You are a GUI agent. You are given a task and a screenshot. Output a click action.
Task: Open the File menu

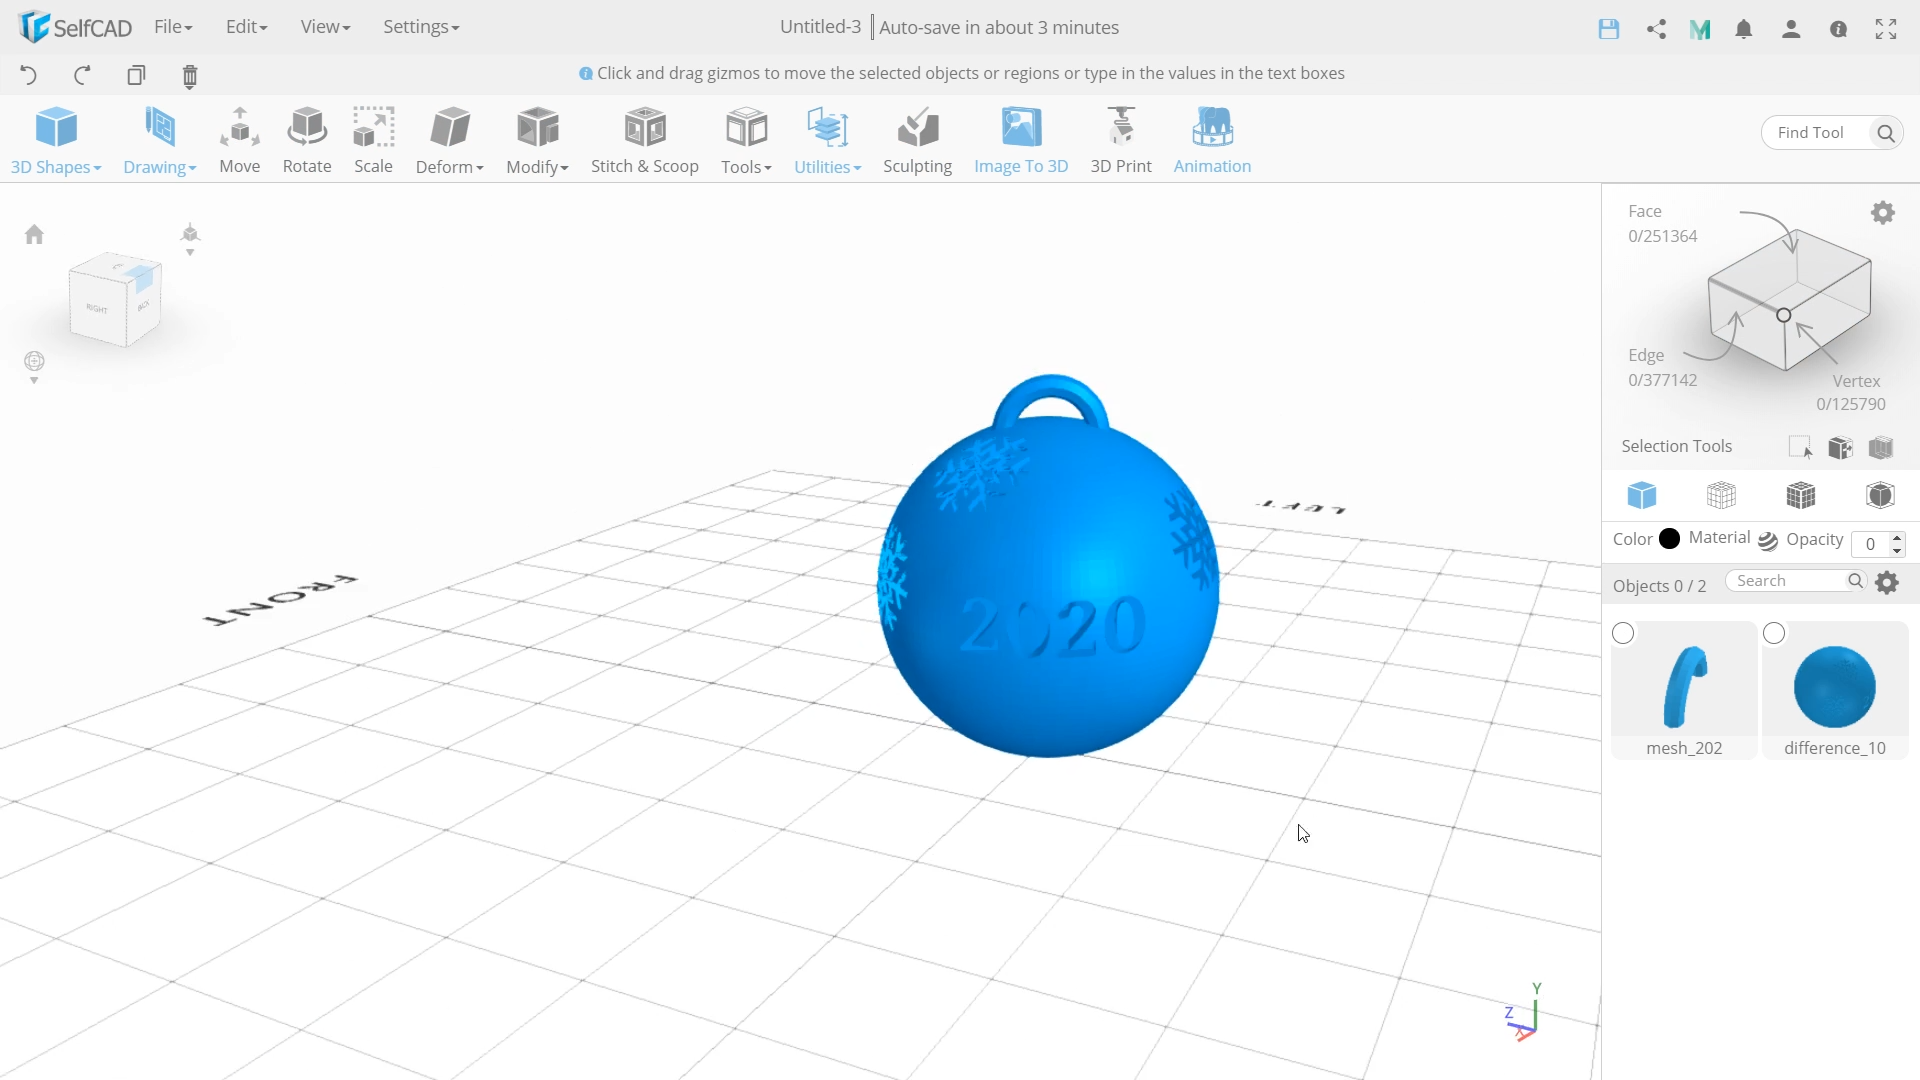[173, 27]
